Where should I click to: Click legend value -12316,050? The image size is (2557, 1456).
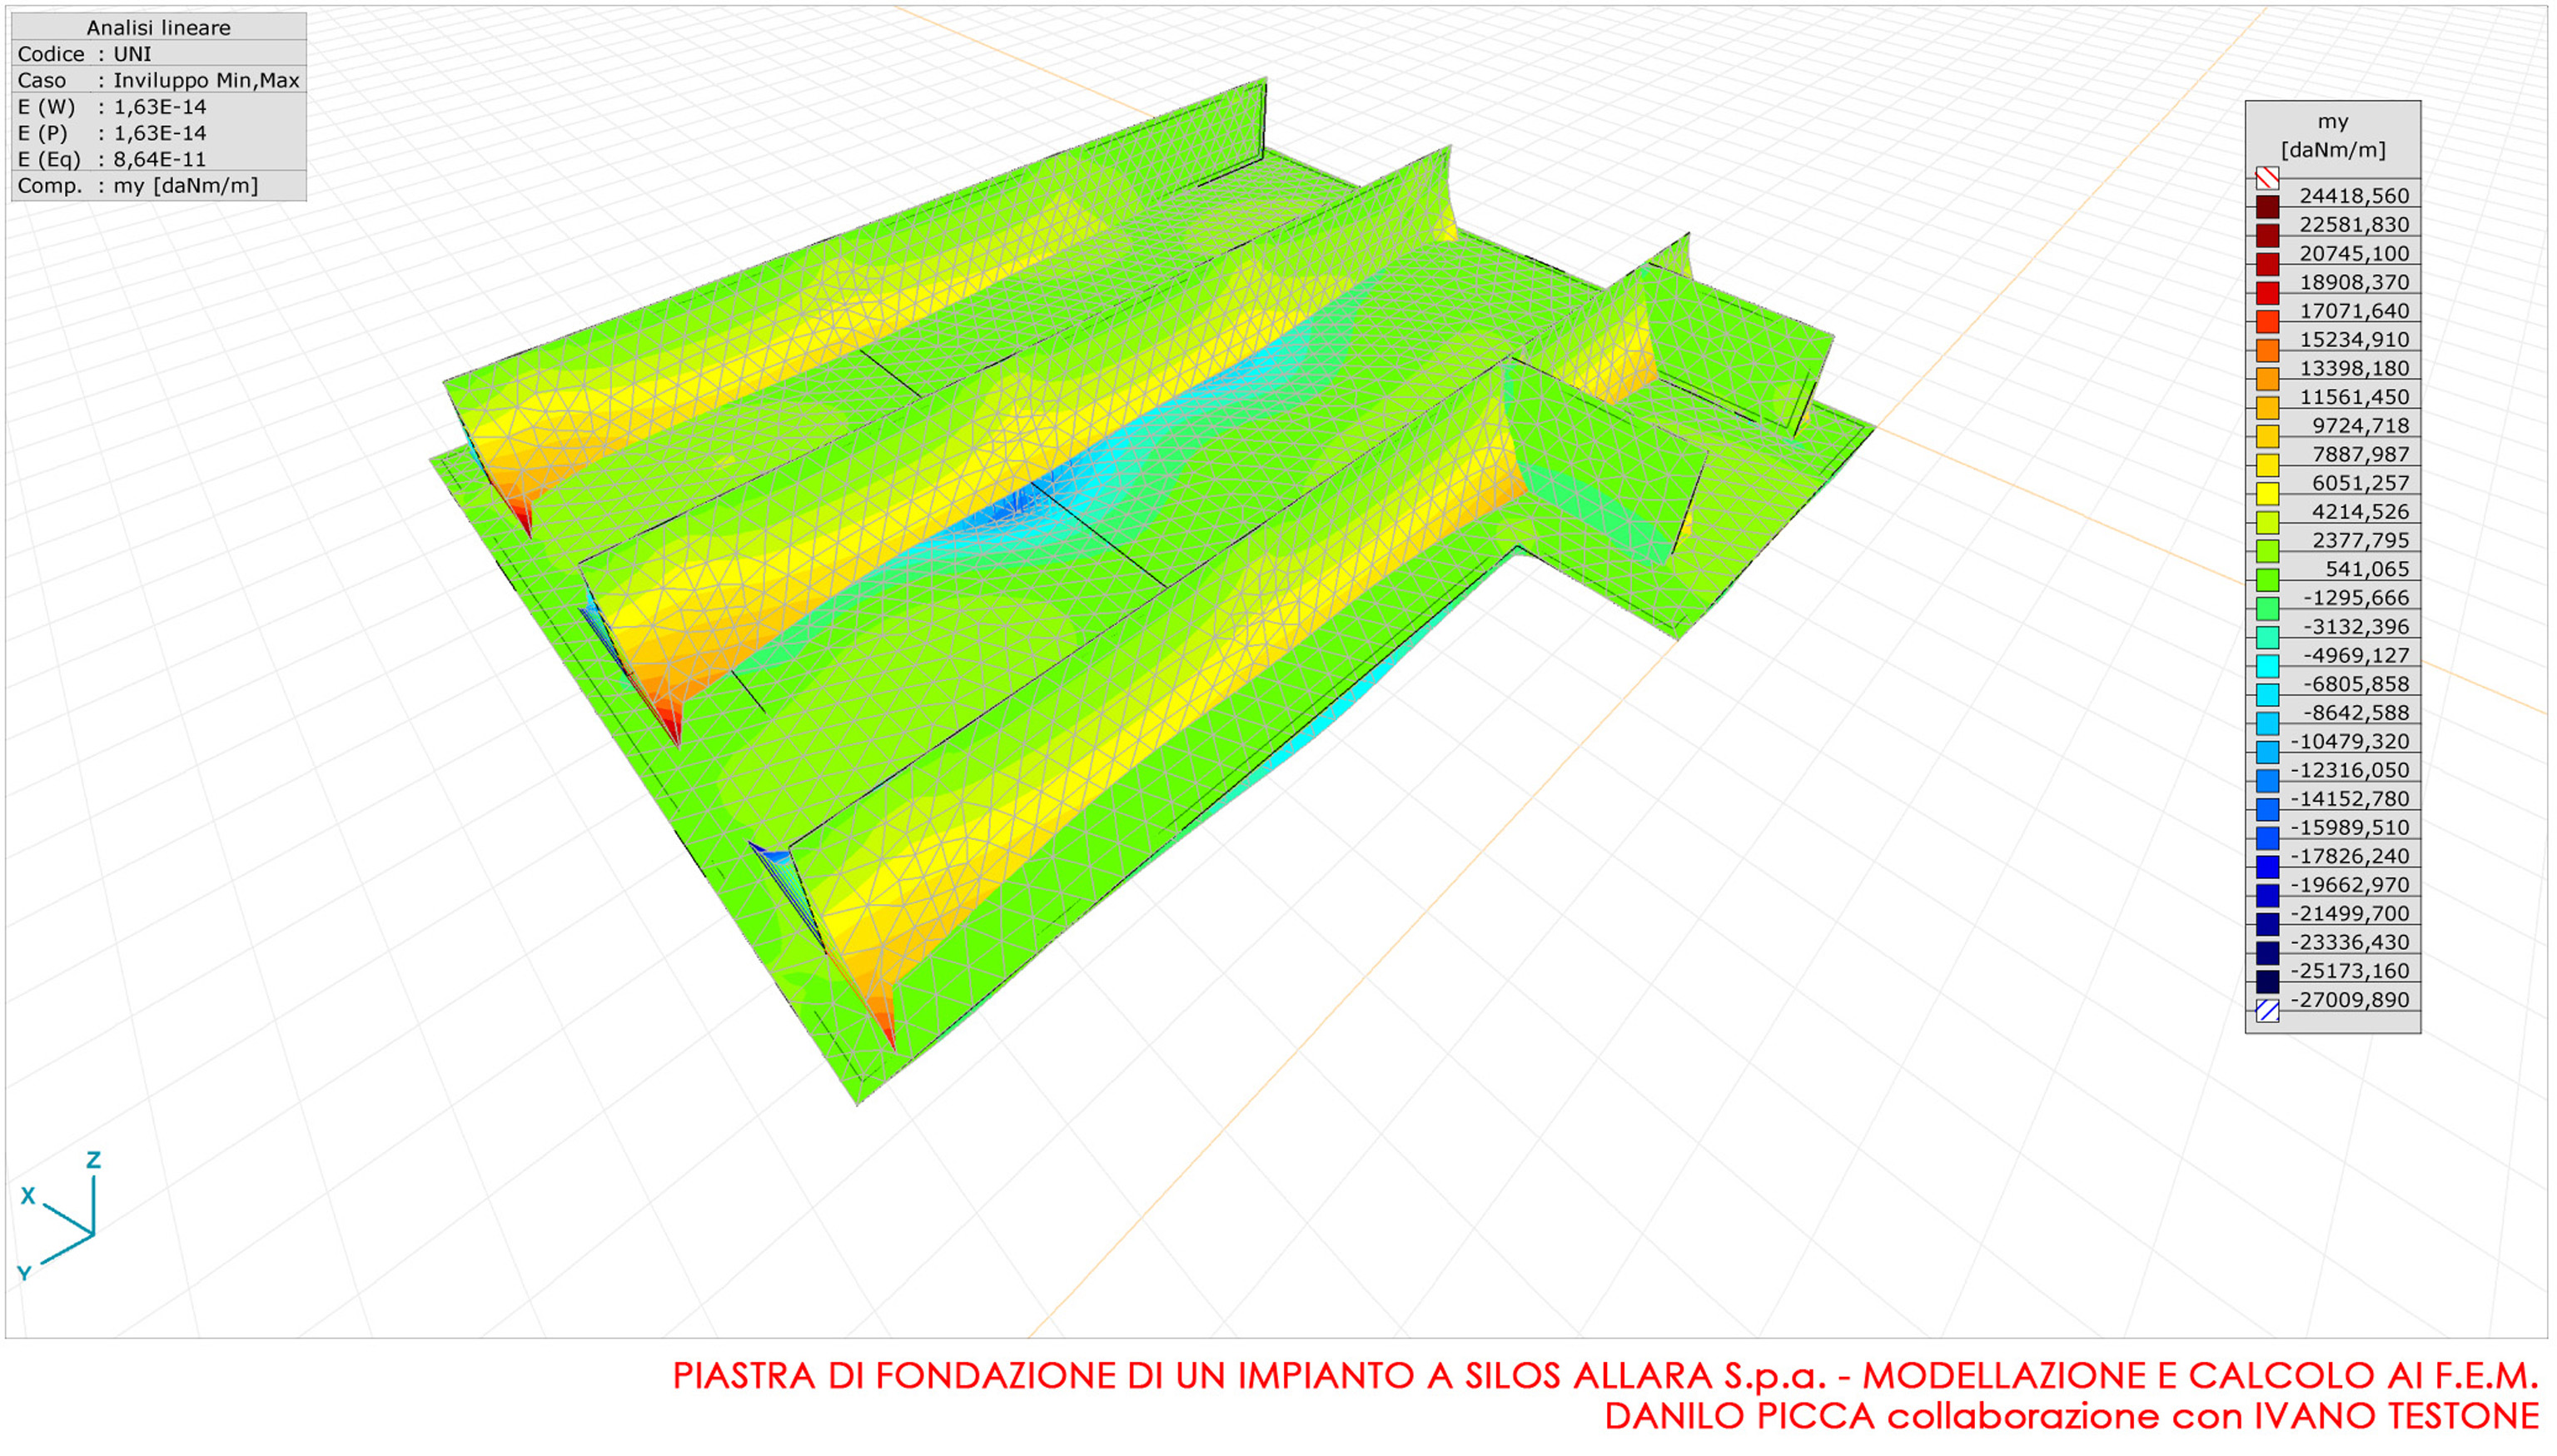pos(2350,770)
